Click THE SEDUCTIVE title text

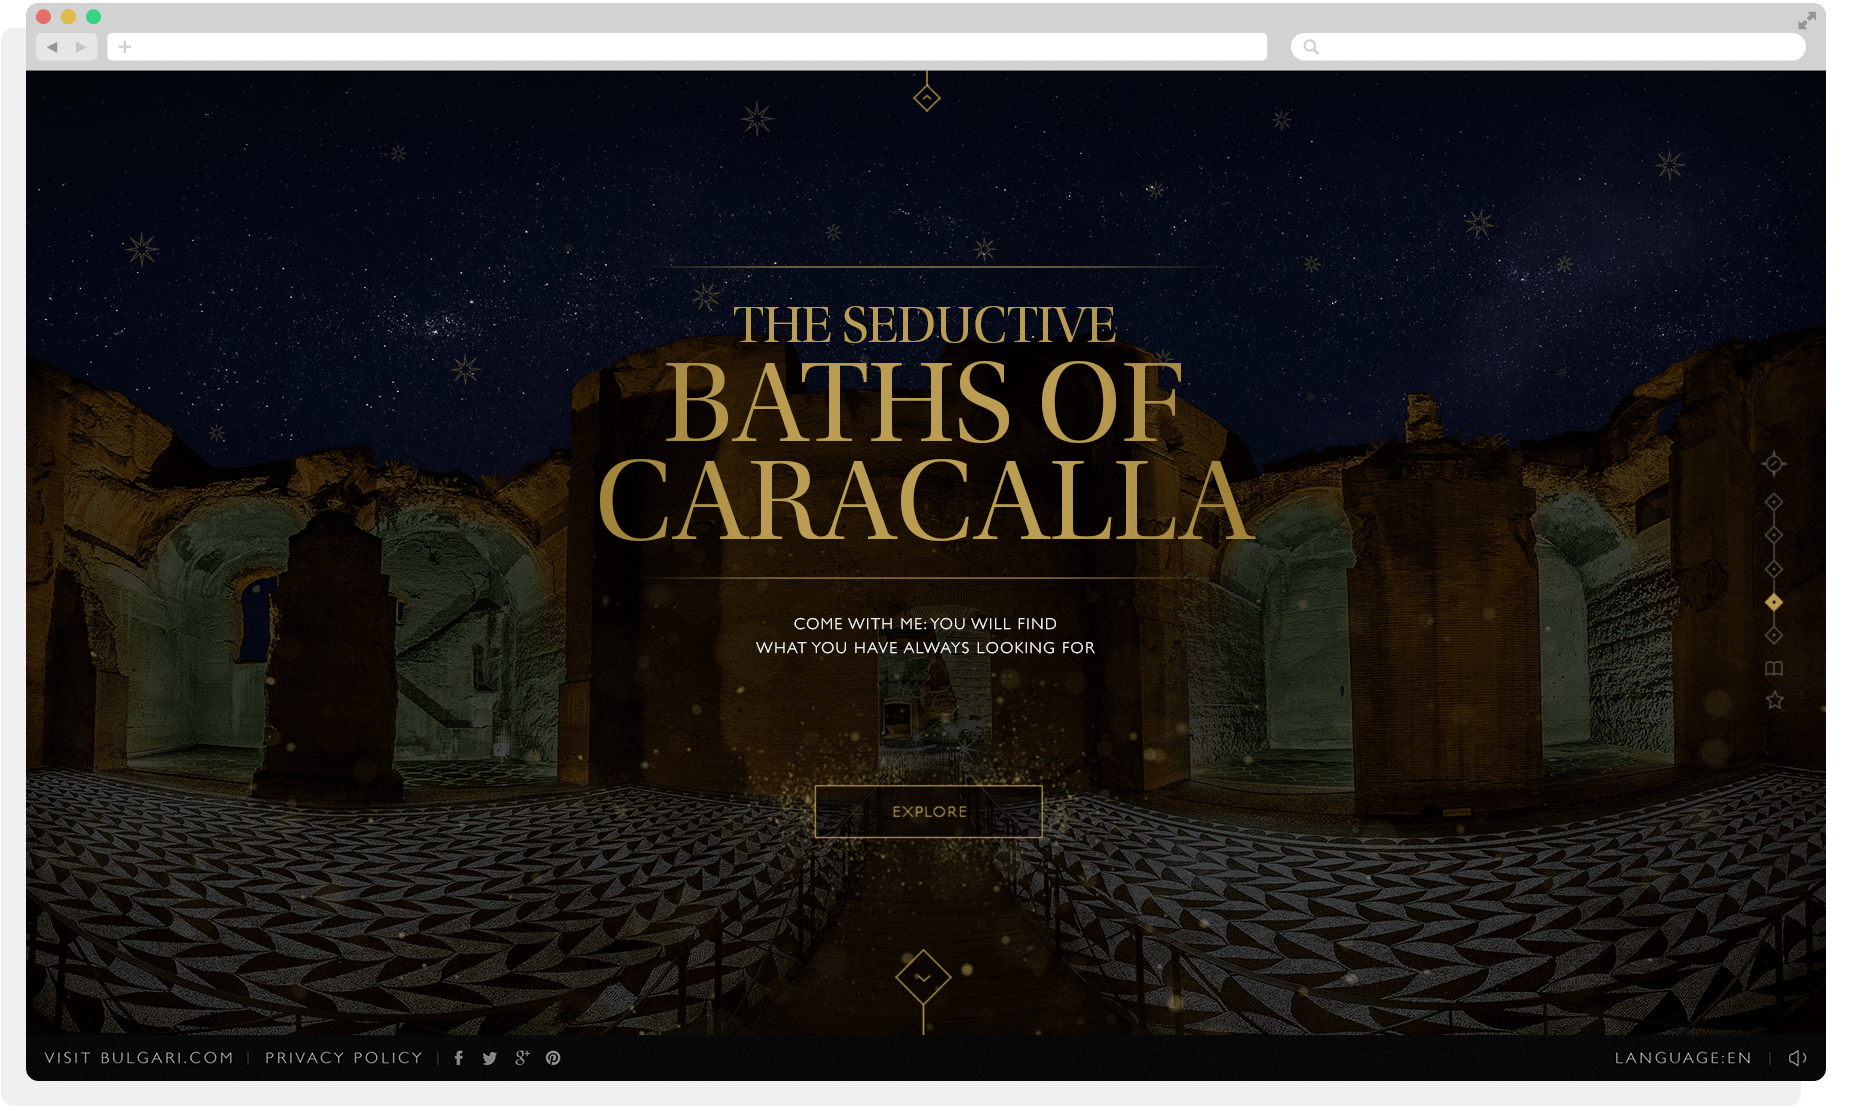(924, 325)
